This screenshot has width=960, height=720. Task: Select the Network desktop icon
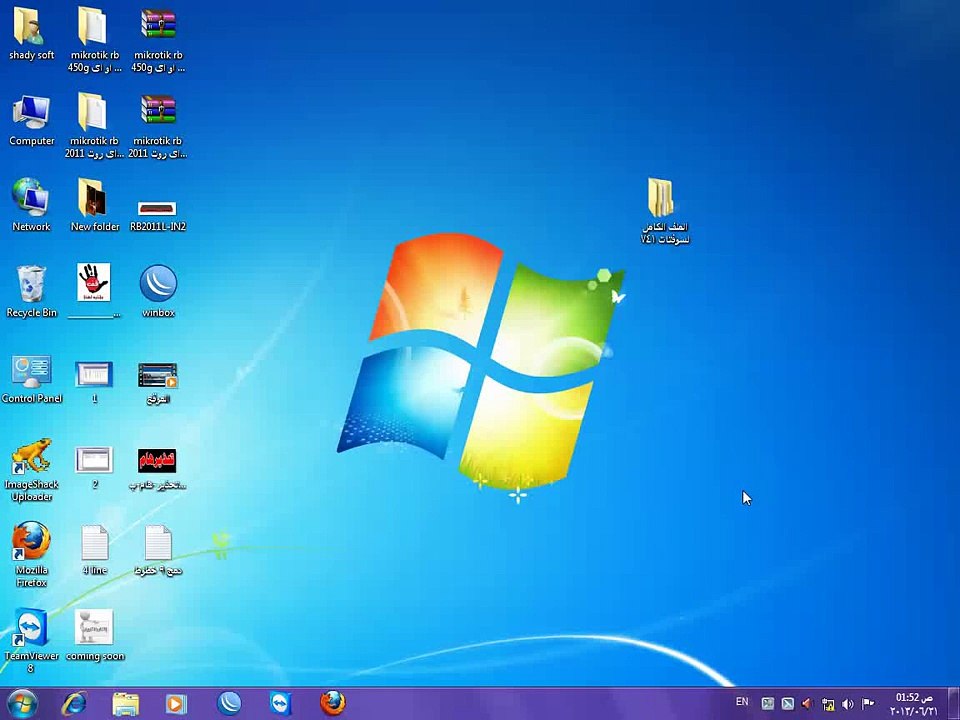(31, 197)
